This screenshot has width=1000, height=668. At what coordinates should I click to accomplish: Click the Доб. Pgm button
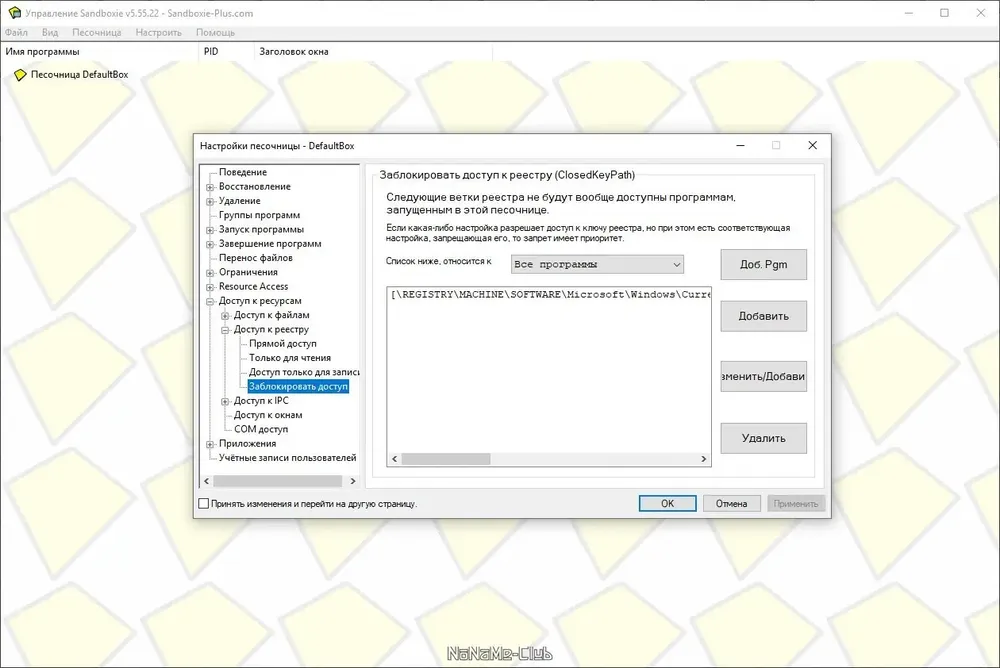(763, 264)
